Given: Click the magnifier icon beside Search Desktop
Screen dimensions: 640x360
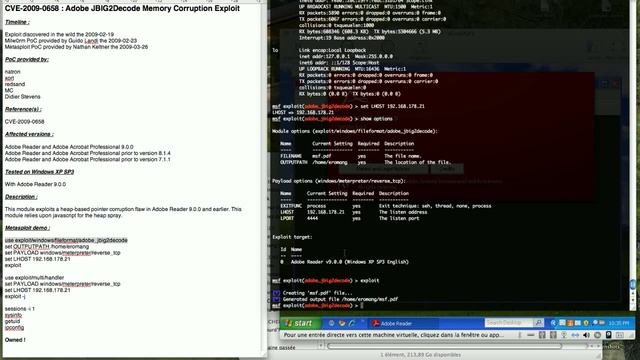Looking at the screenshot, I should (x=538, y=323).
